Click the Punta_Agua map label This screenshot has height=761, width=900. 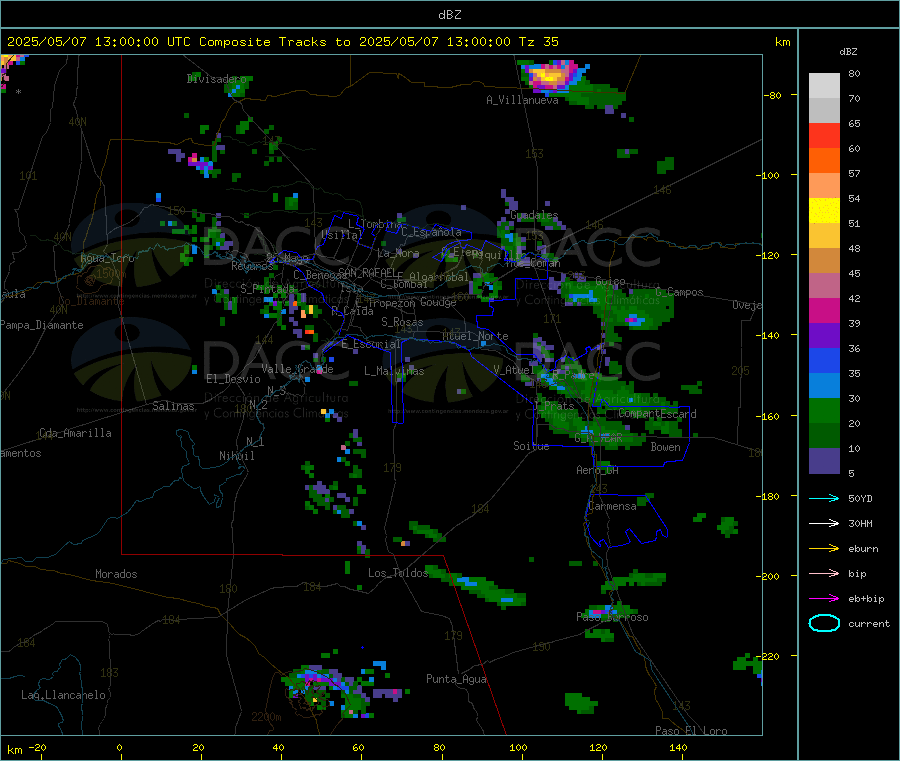[x=456, y=679]
